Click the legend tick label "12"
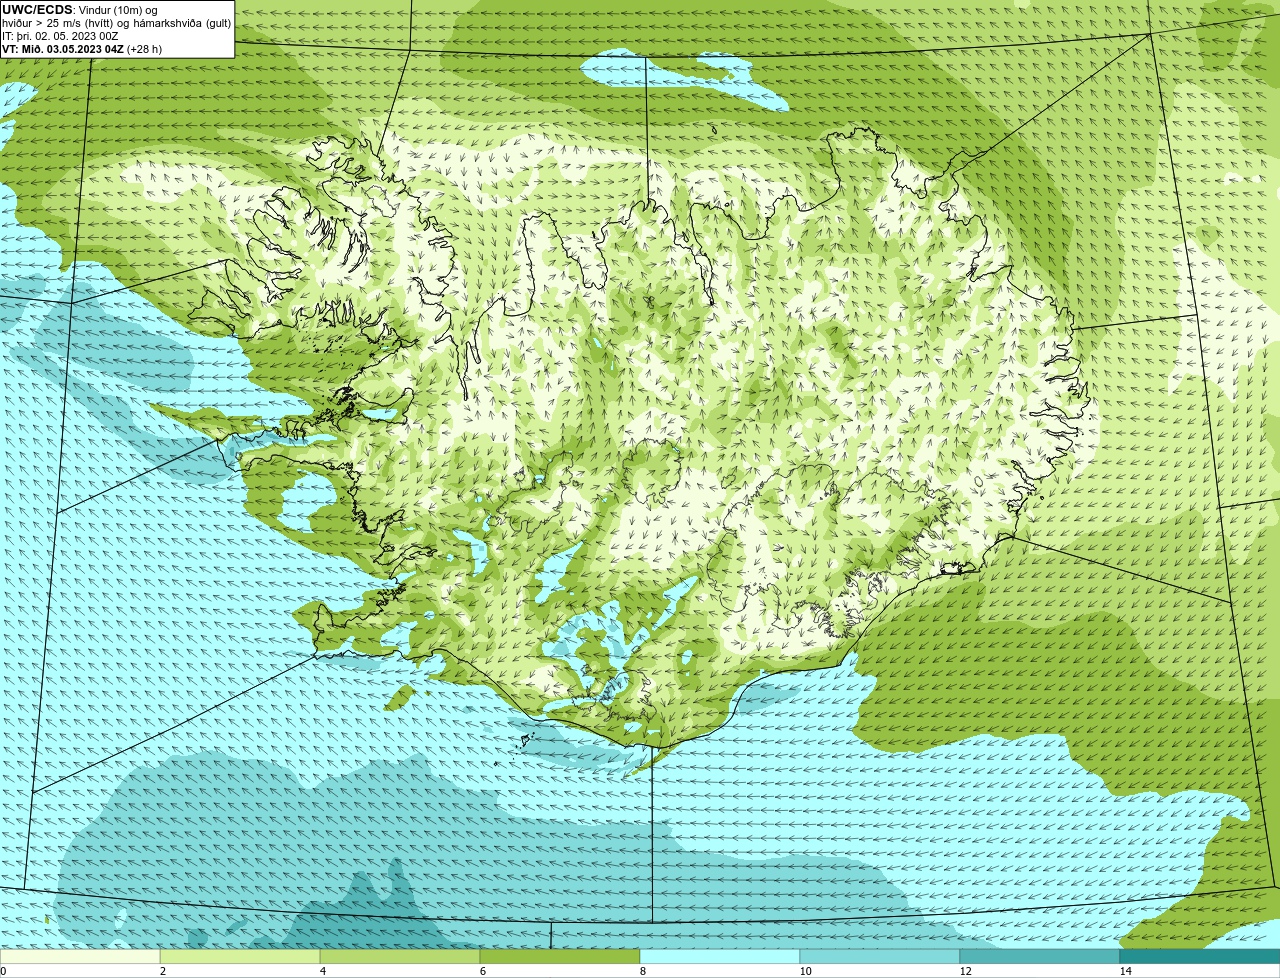The width and height of the screenshot is (1280, 978). [965, 971]
